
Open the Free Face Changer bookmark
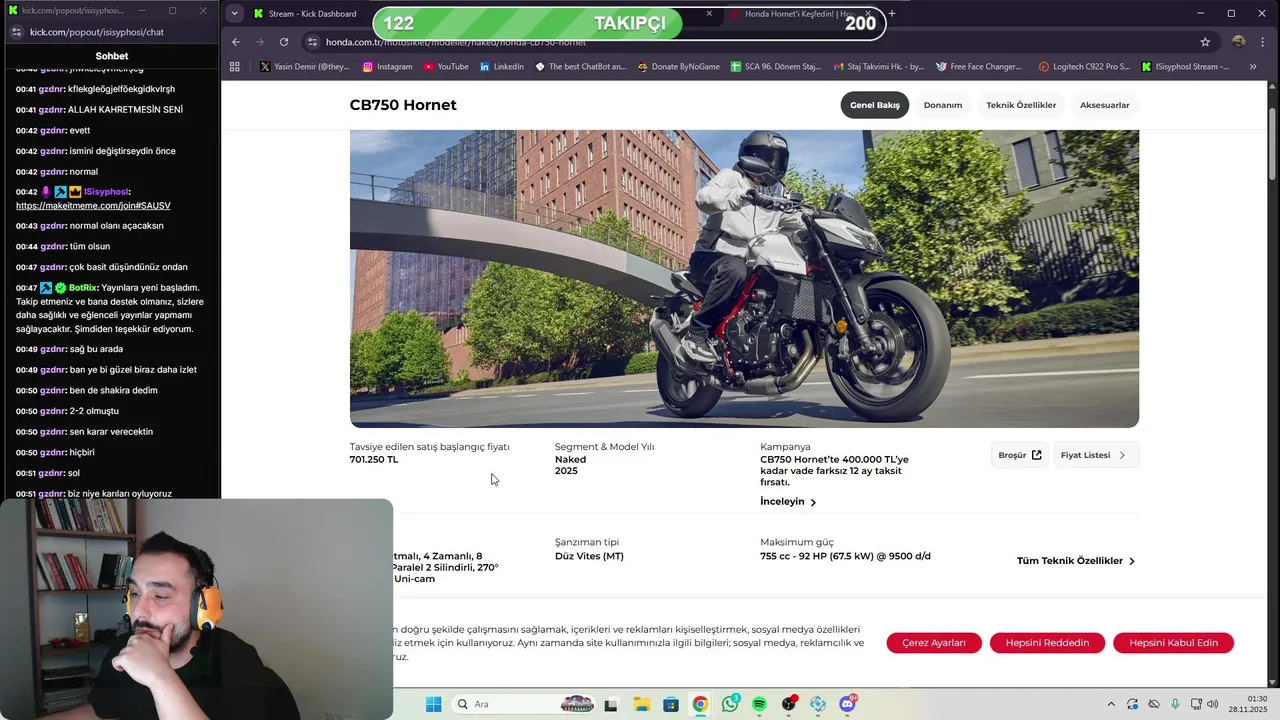(979, 67)
